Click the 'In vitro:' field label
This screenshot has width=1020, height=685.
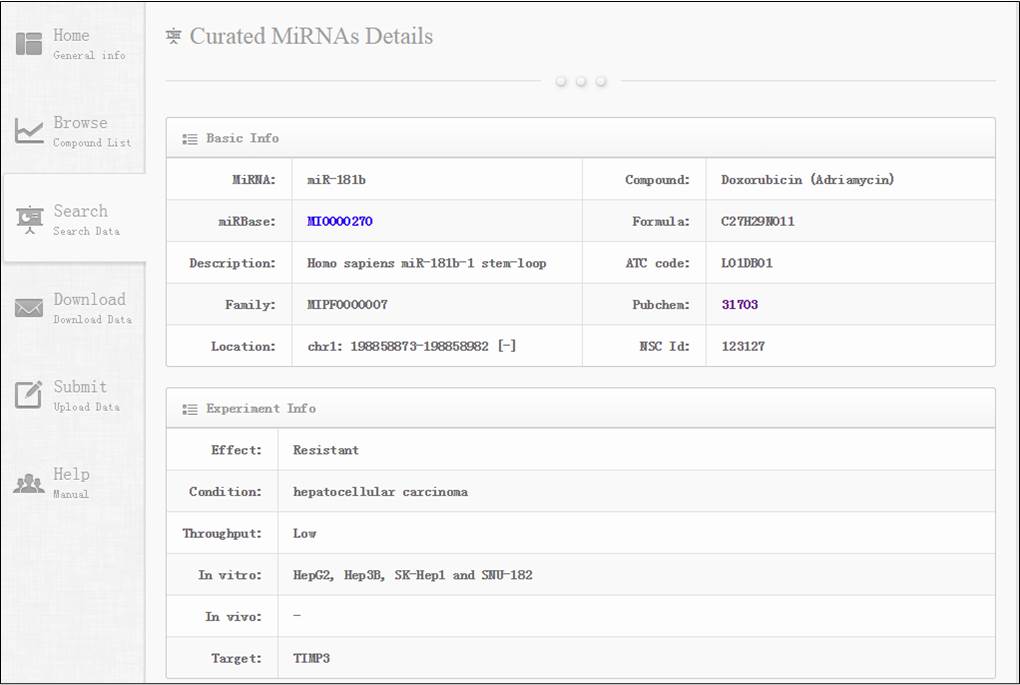[230, 575]
